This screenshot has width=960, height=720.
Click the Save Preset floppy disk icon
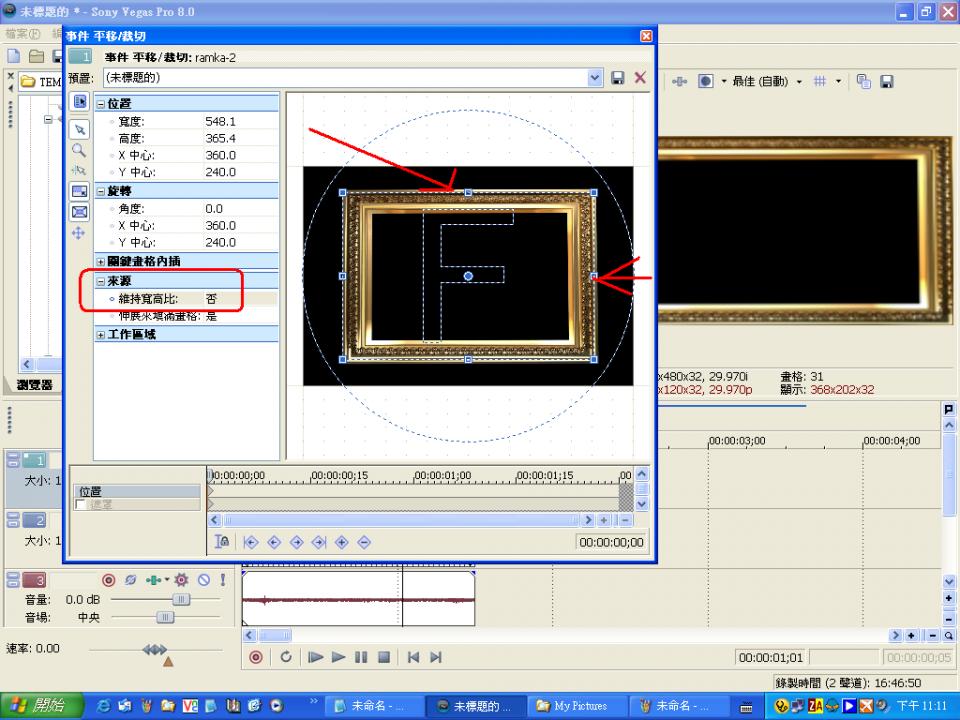coord(618,78)
